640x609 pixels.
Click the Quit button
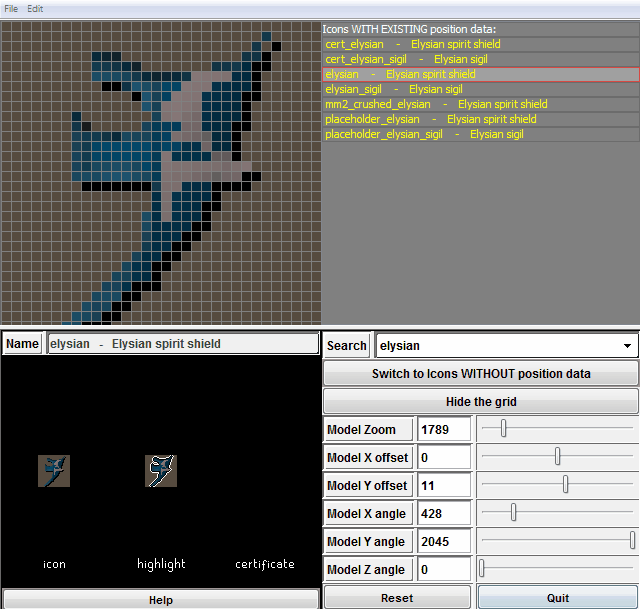click(558, 598)
